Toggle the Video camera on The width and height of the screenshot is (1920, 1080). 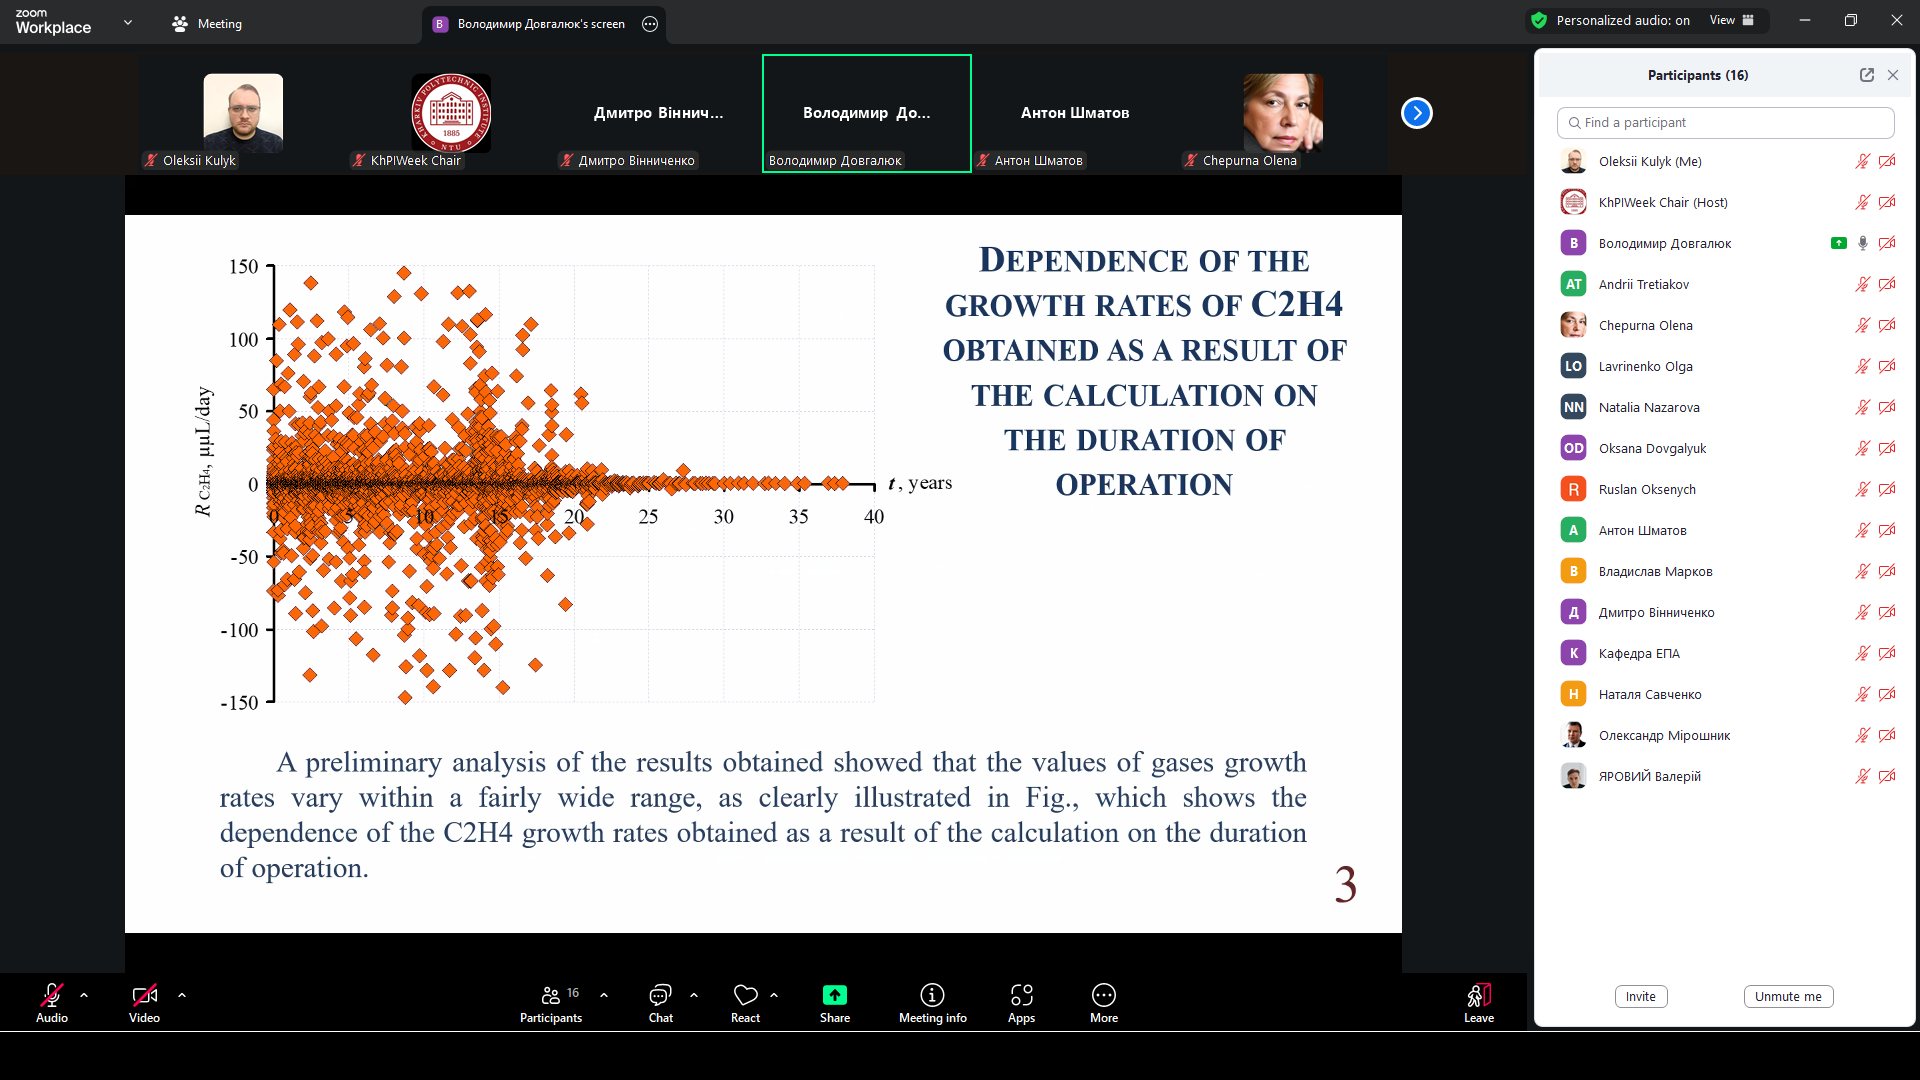pyautogui.click(x=144, y=995)
